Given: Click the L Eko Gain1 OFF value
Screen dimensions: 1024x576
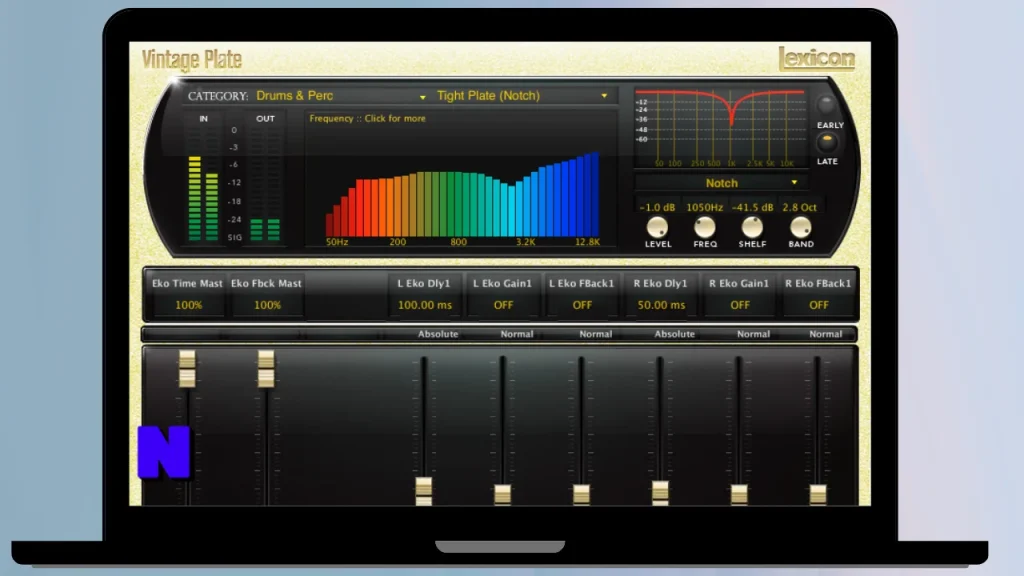Looking at the screenshot, I should click(503, 305).
